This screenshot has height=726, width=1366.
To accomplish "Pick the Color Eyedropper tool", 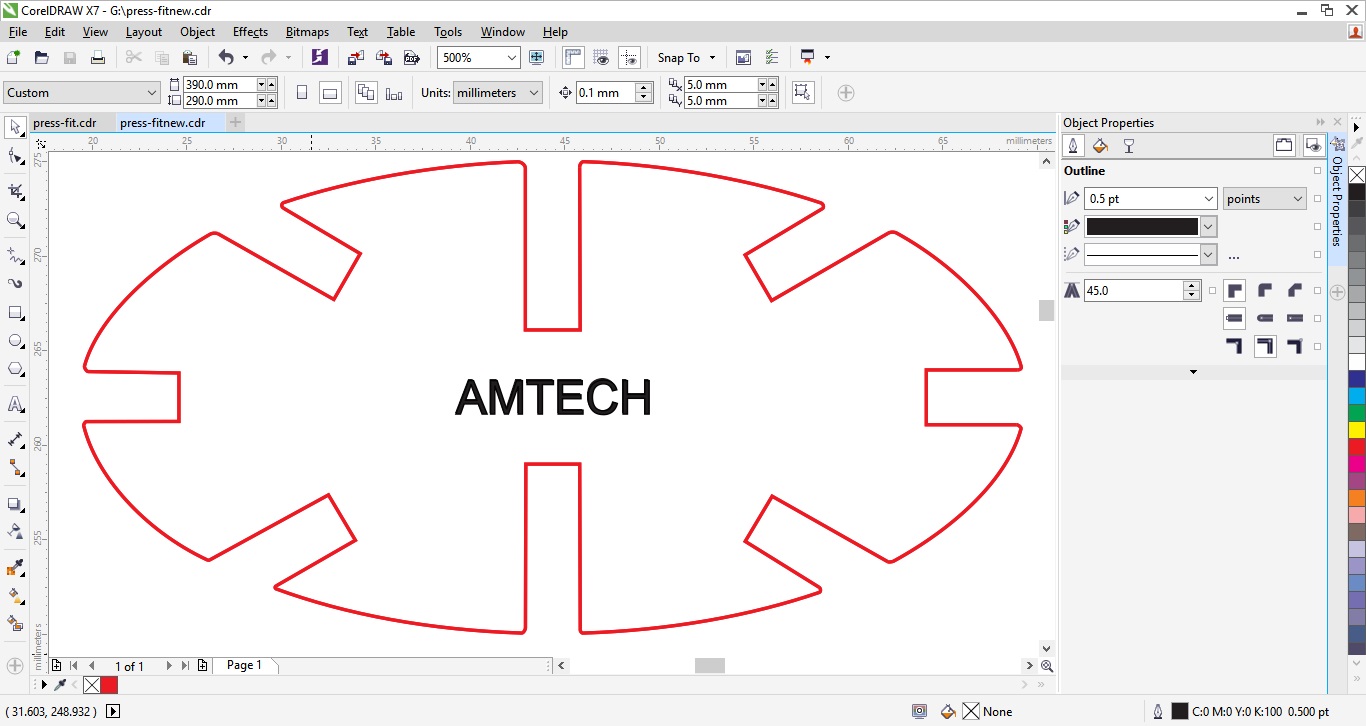I will [15, 568].
